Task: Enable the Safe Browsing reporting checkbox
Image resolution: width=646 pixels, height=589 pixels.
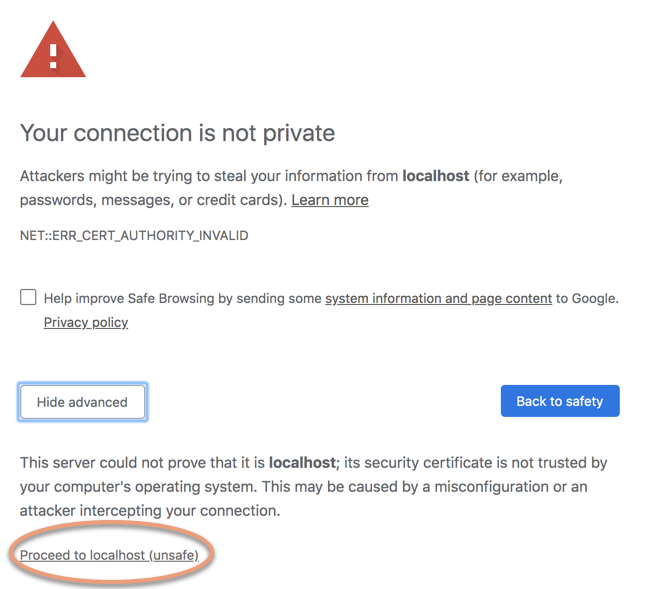Action: [x=28, y=297]
